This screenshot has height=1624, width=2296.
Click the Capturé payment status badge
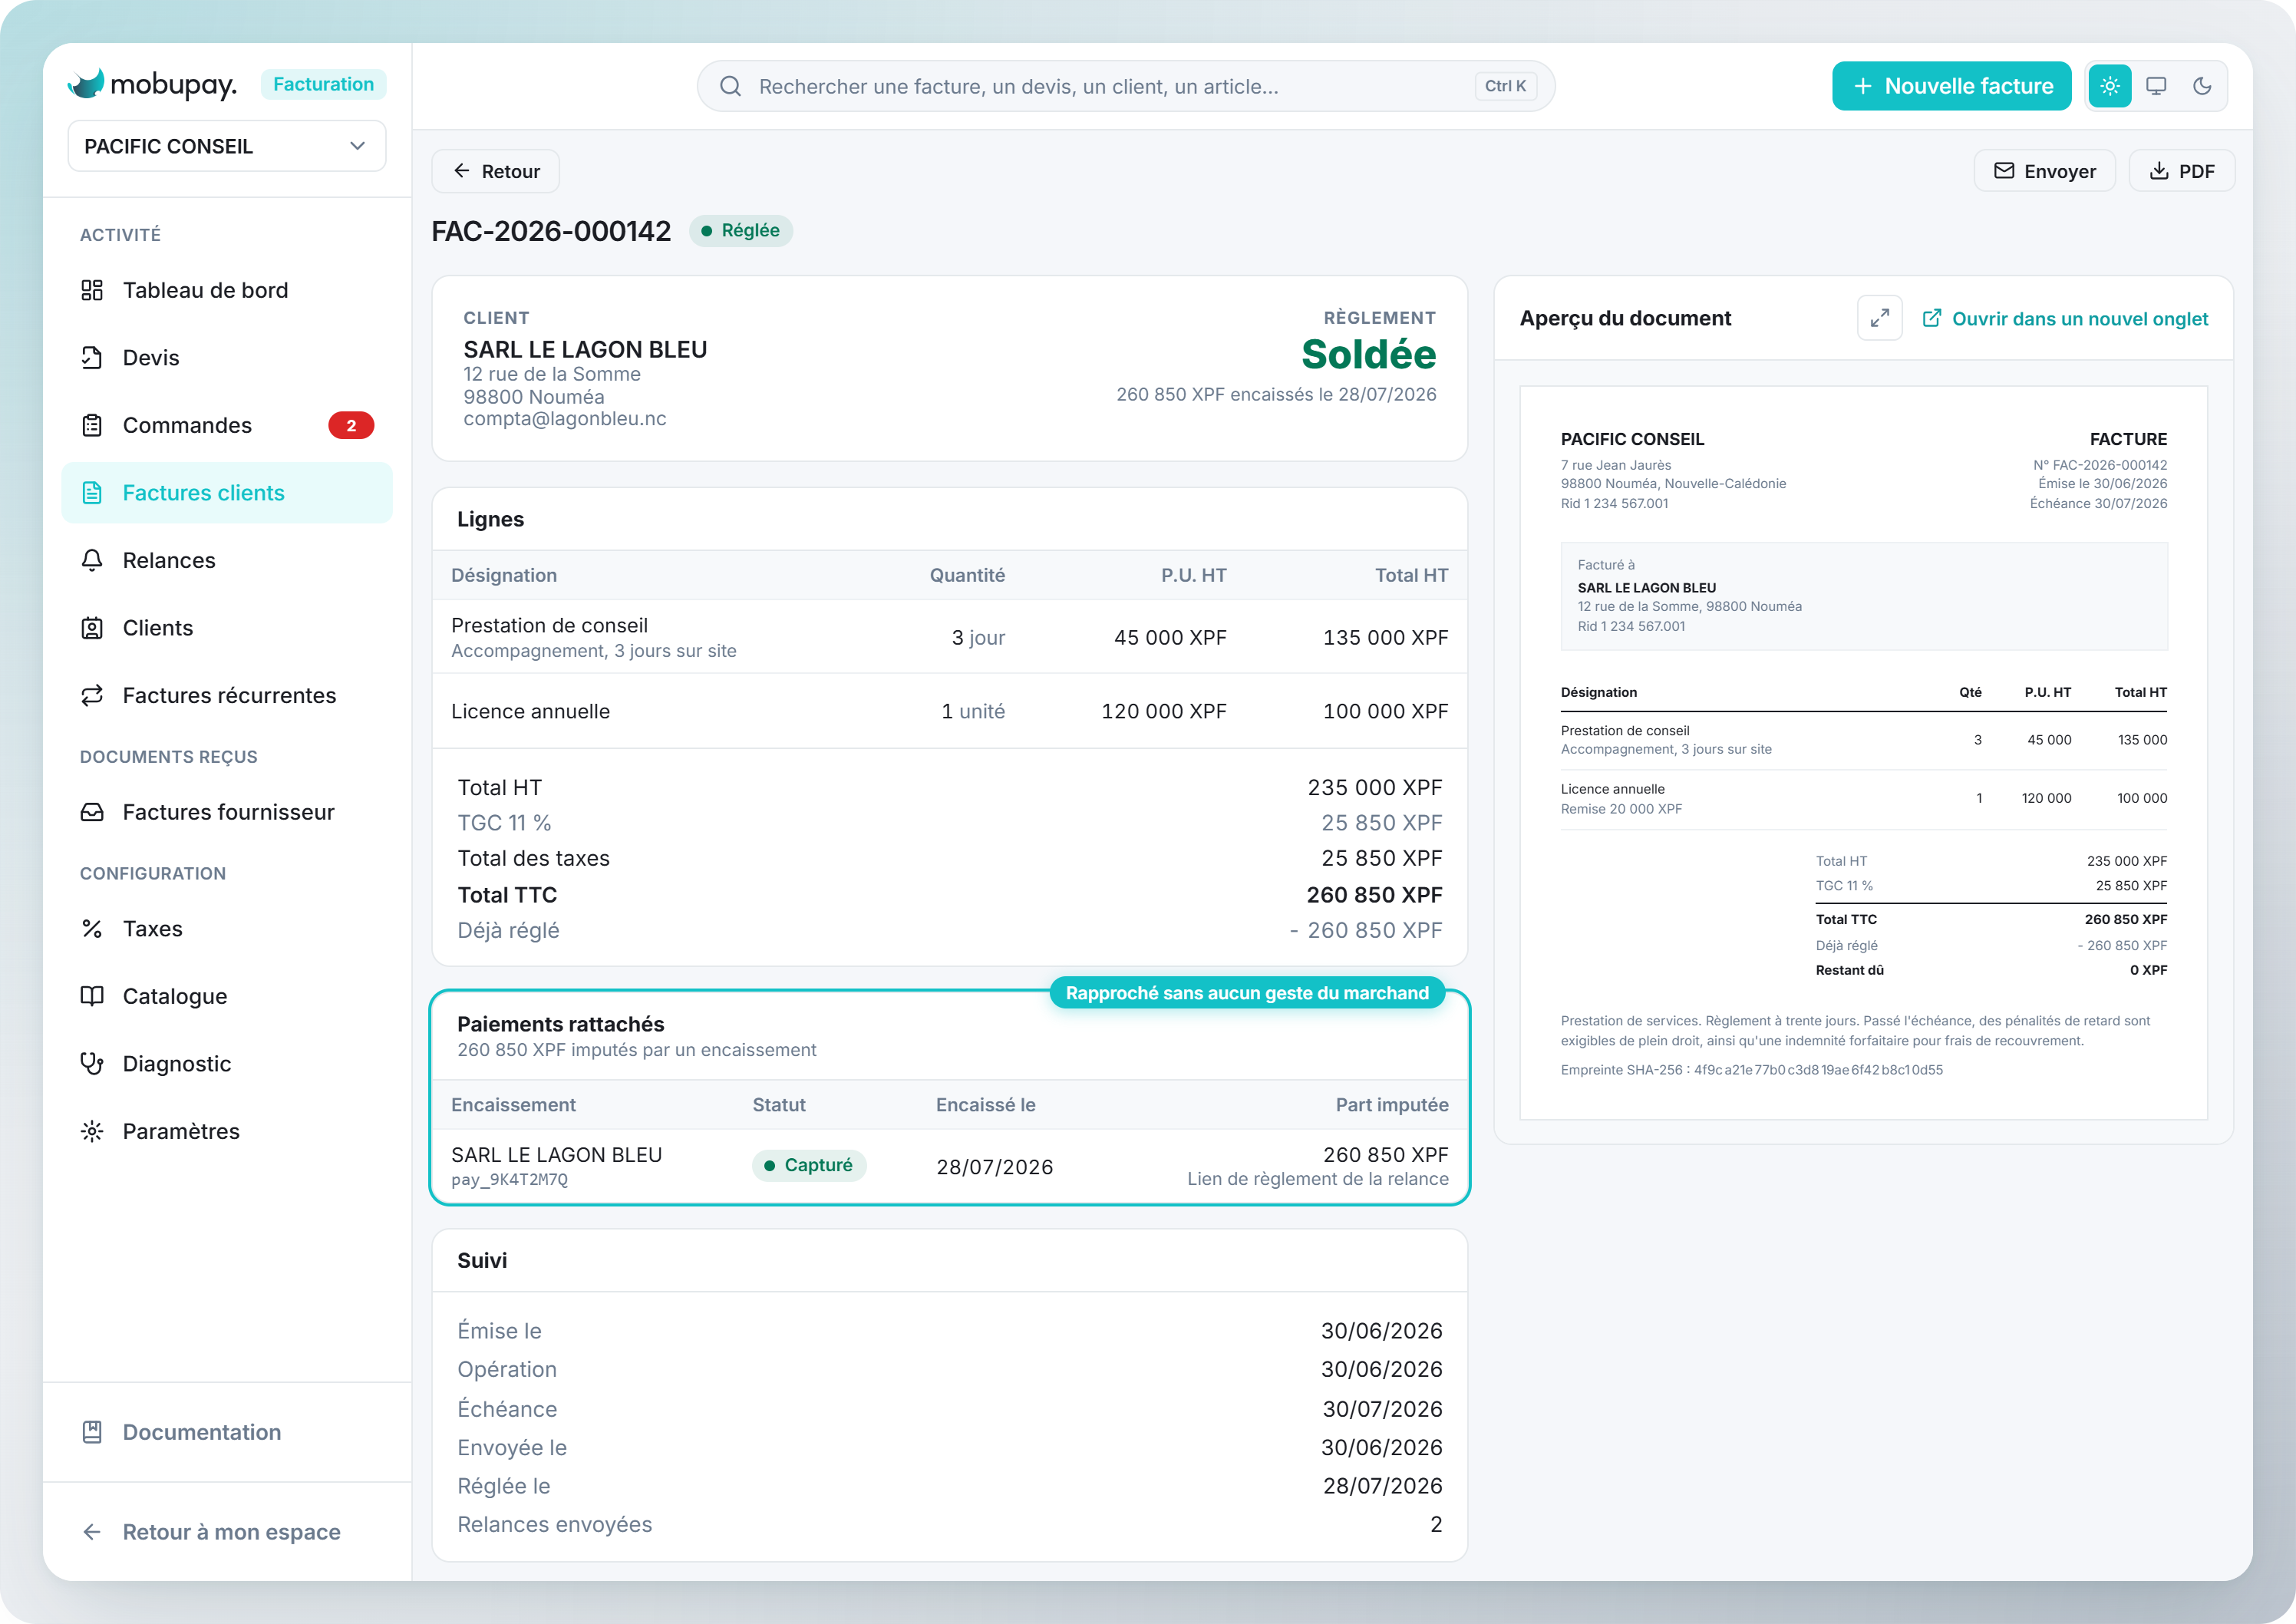tap(809, 1165)
